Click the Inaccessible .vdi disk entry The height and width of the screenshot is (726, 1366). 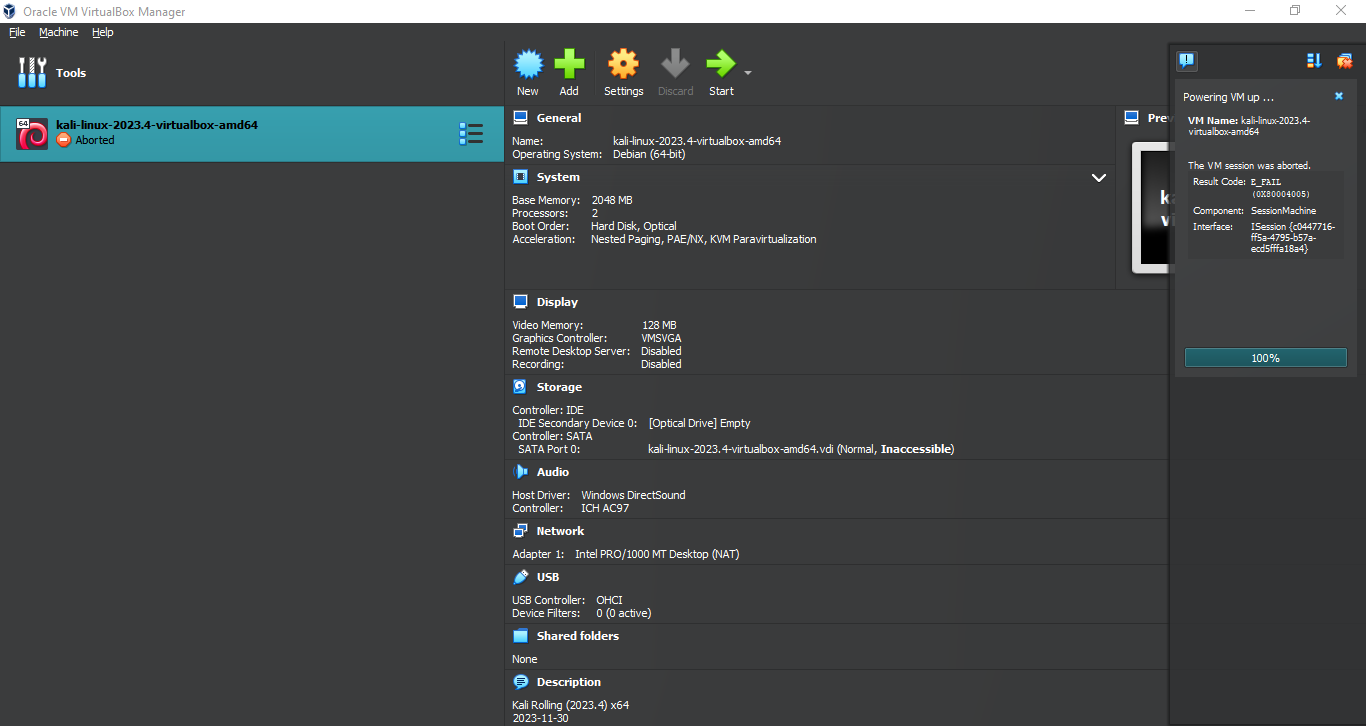(x=801, y=449)
